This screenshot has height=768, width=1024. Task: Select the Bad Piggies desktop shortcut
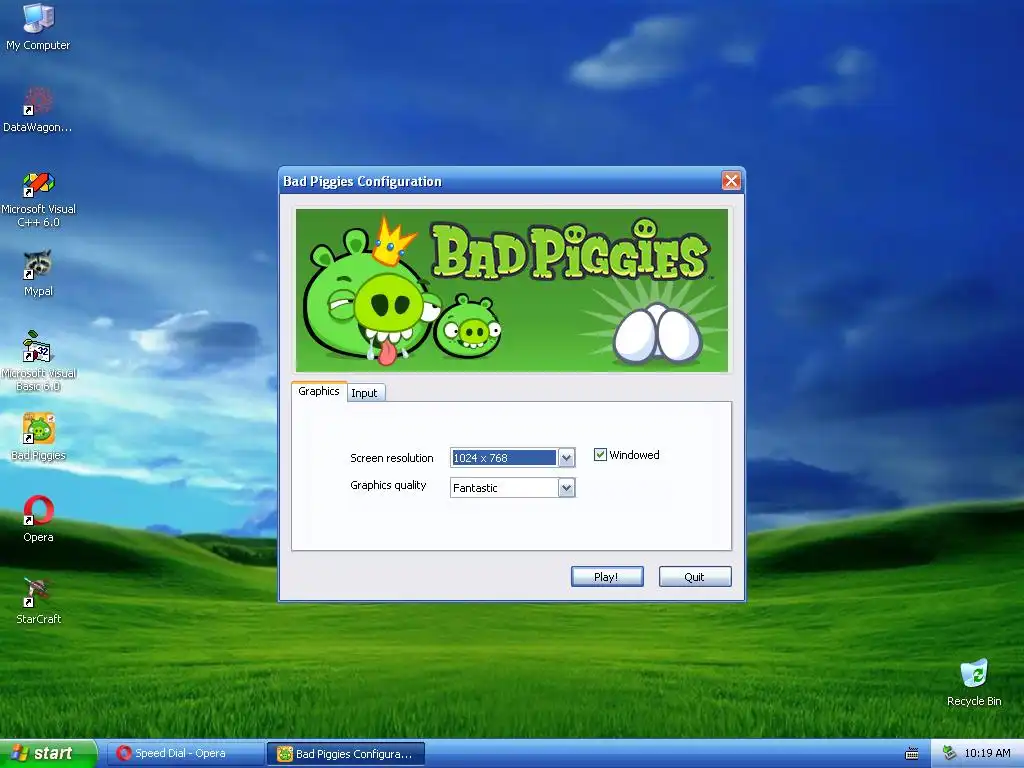coord(38,436)
